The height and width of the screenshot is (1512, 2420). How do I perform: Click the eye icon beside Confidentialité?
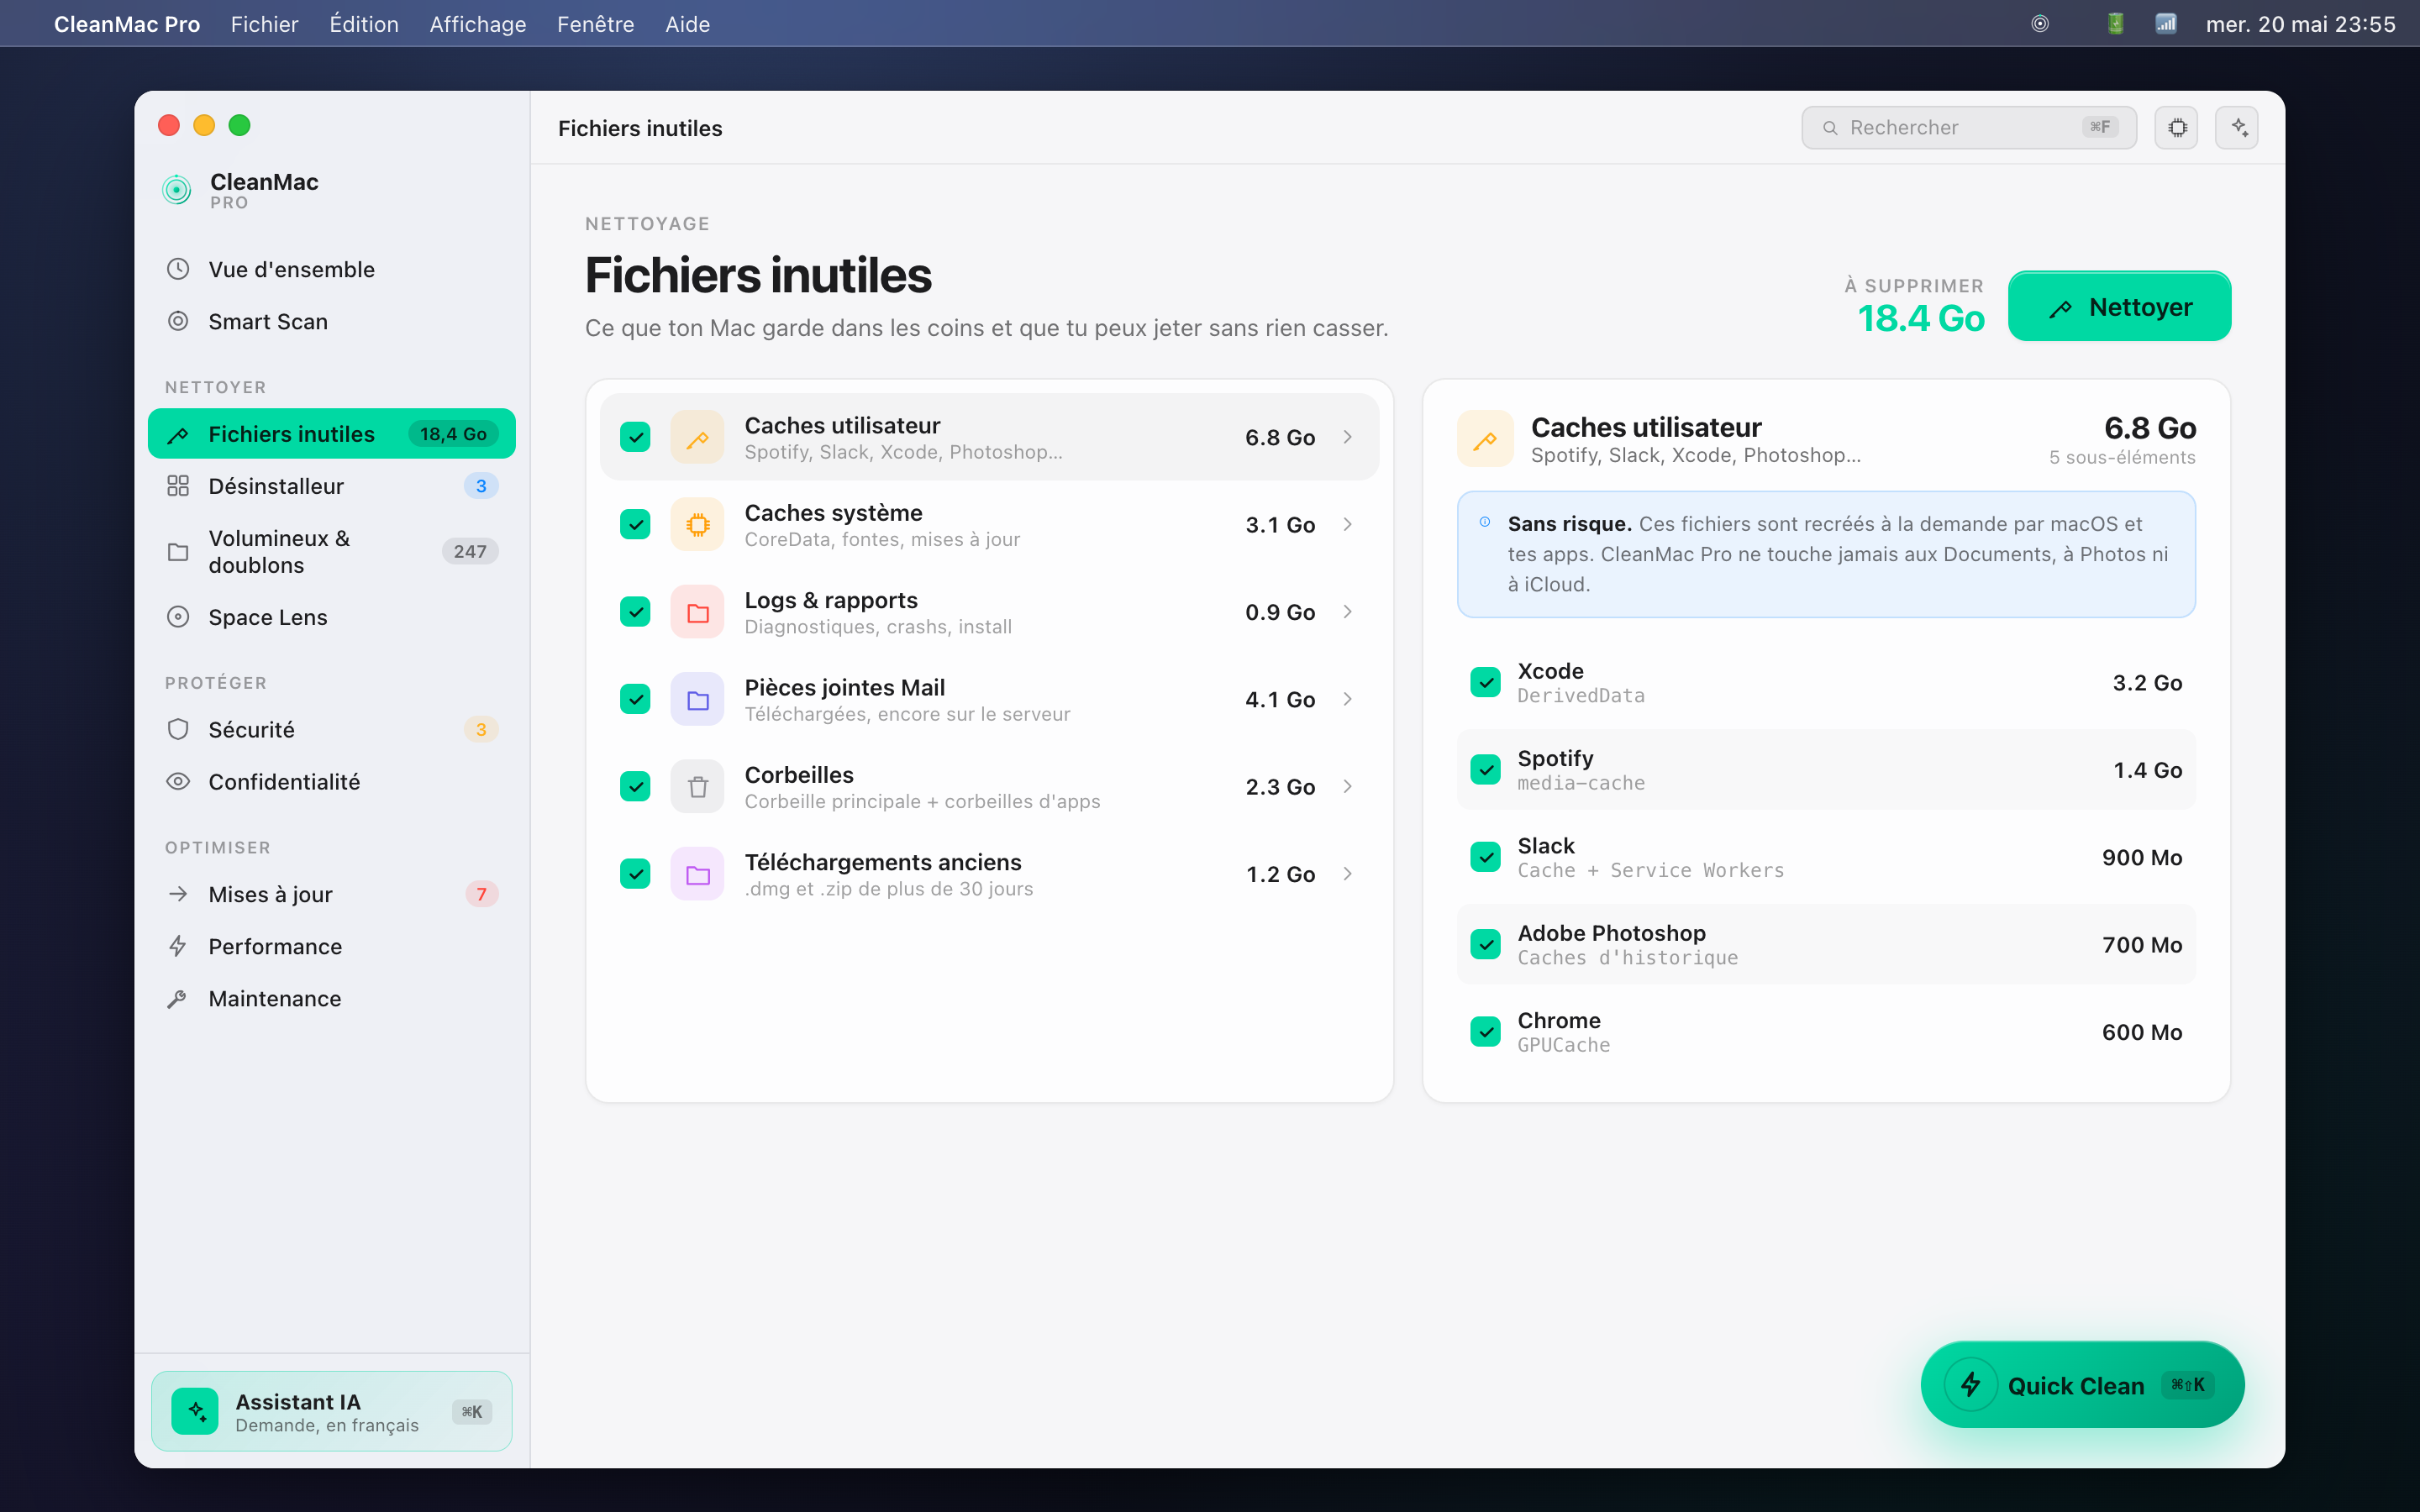[x=178, y=782]
